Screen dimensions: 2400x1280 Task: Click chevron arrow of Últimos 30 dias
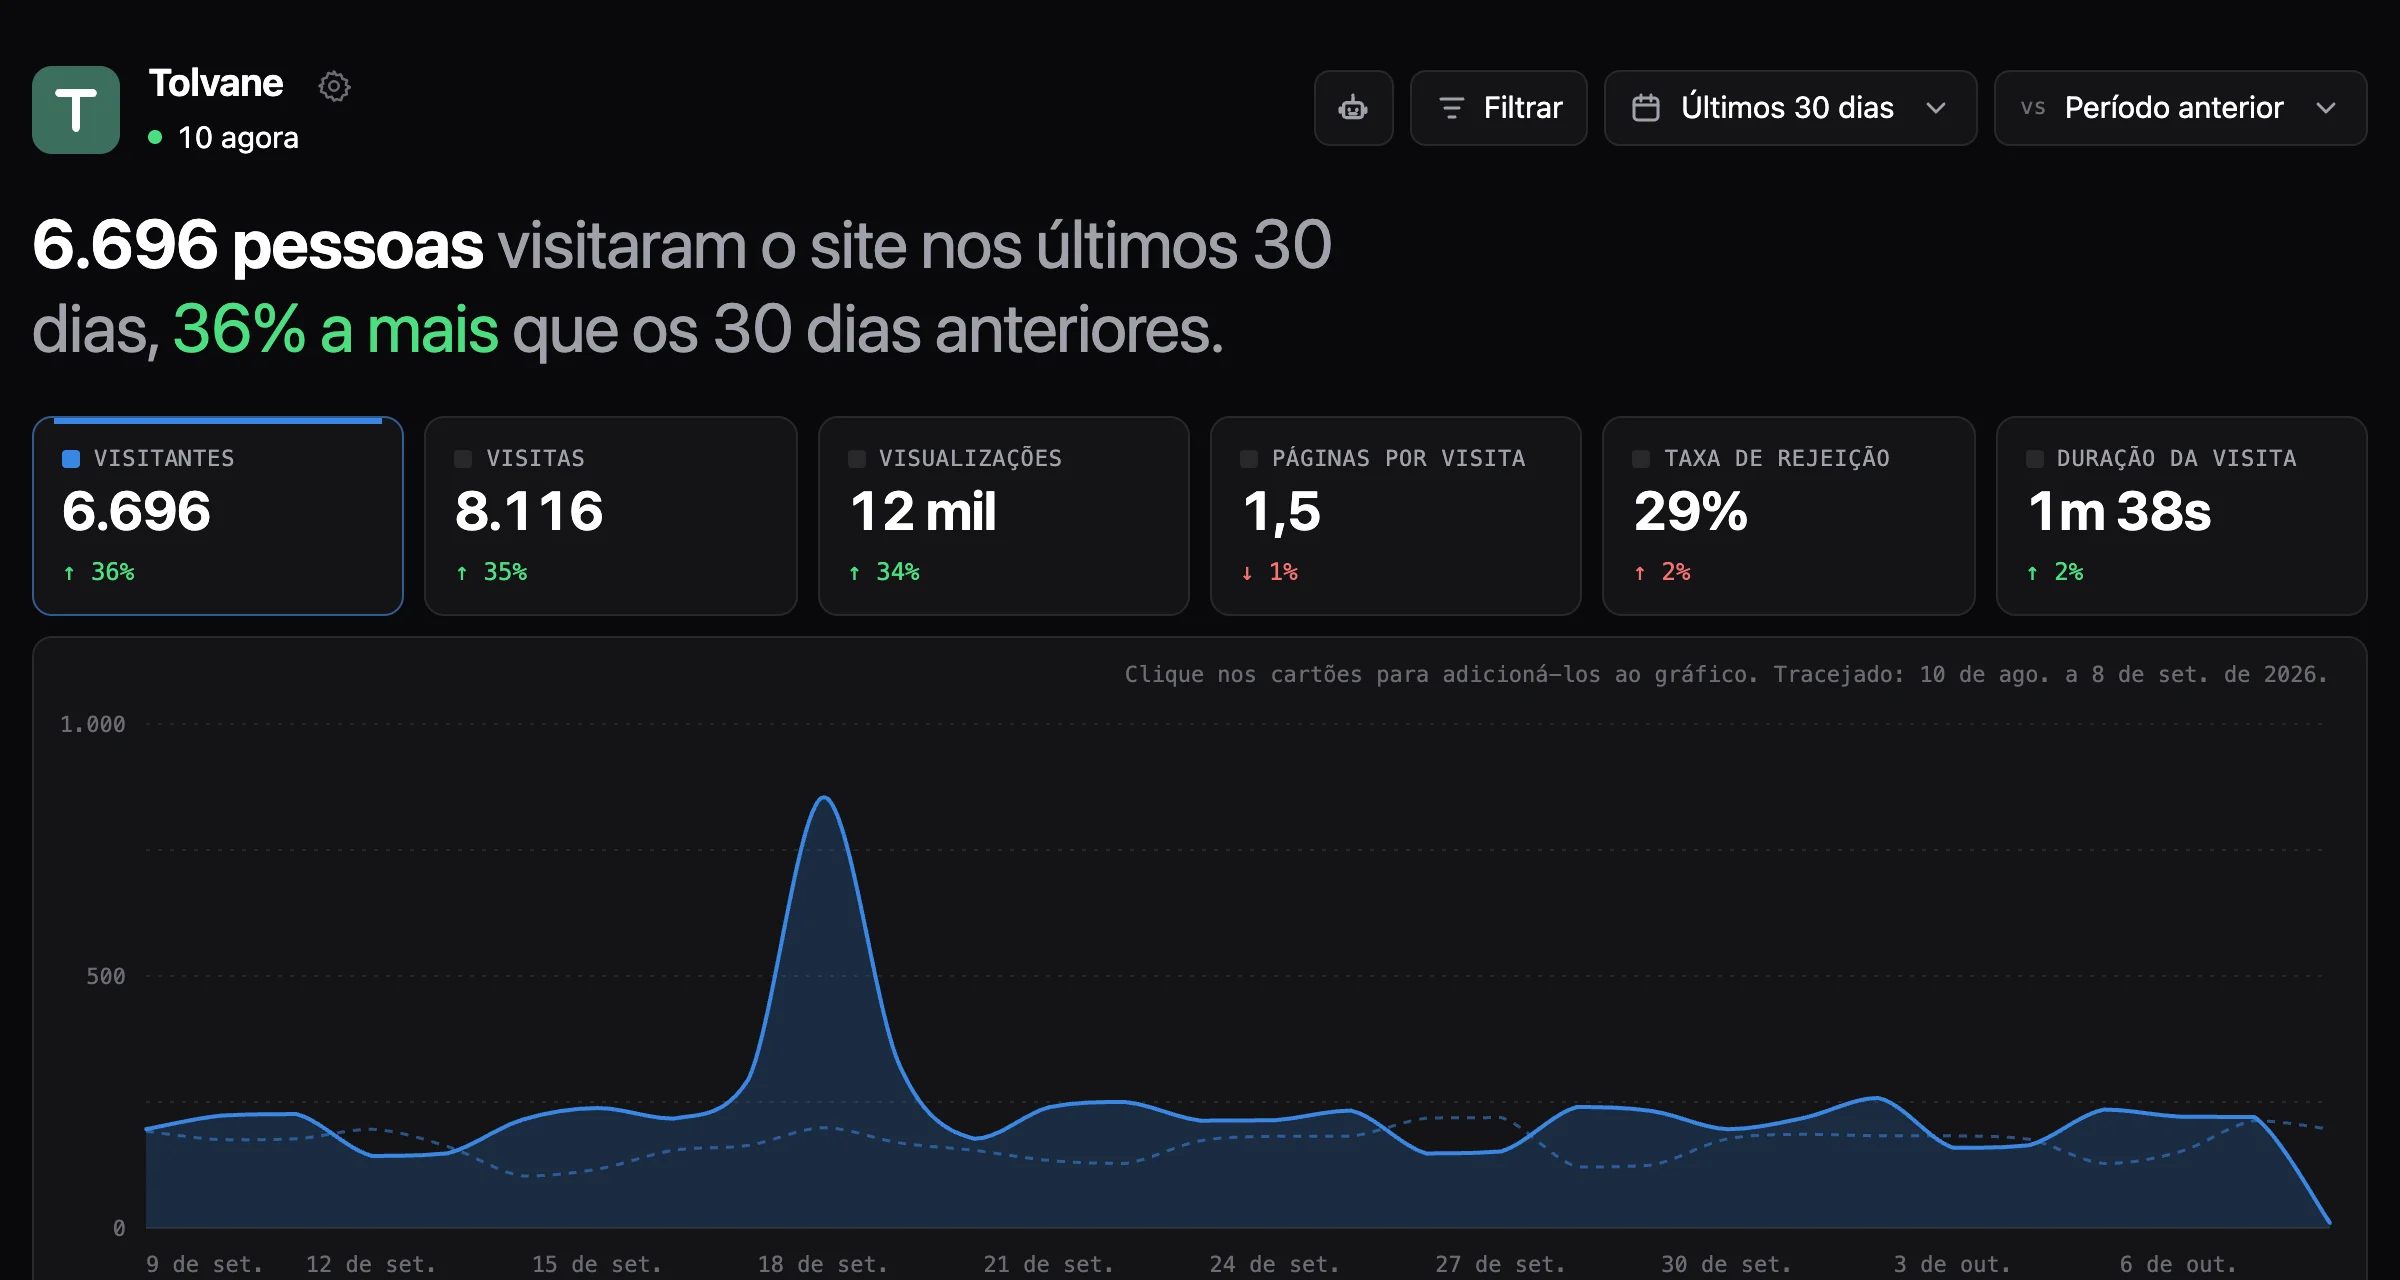[1936, 108]
